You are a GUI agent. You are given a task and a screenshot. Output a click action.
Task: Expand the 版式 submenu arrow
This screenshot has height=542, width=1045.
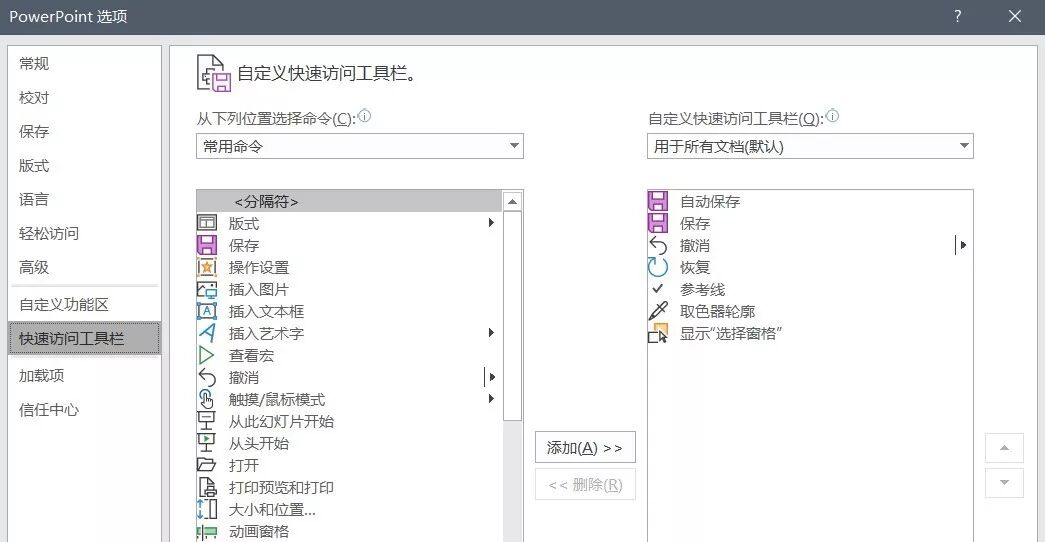(x=491, y=223)
